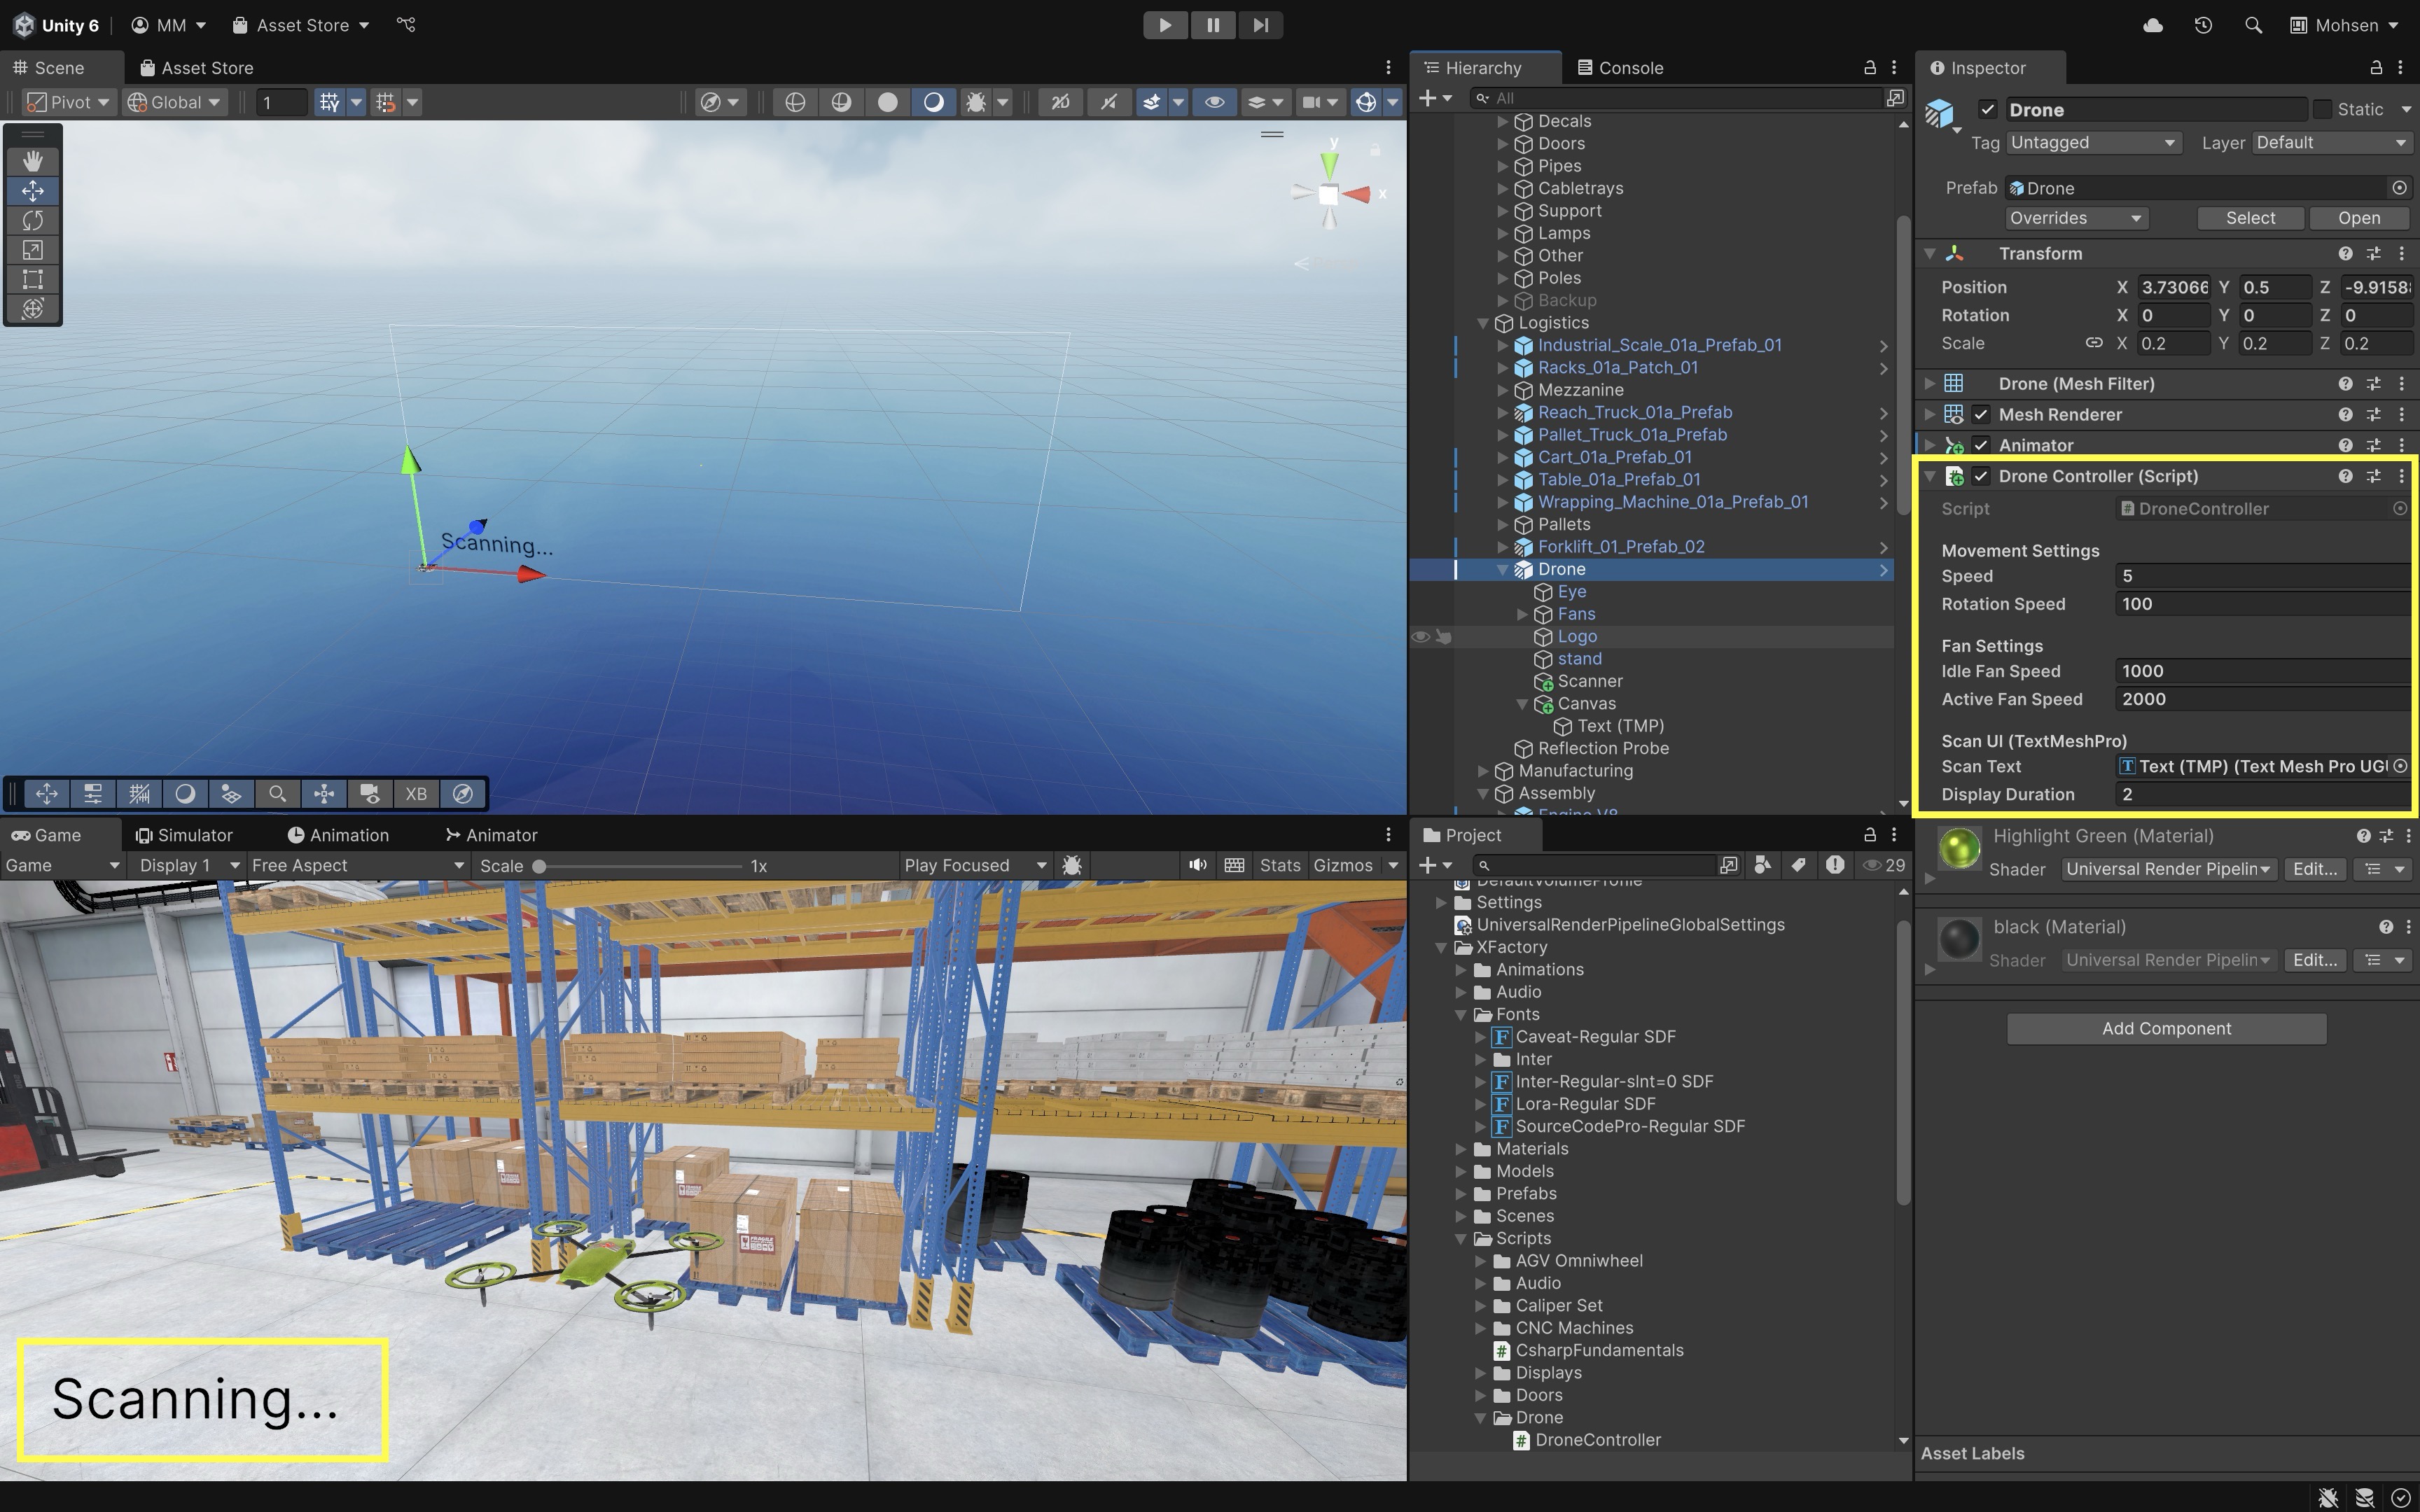2420x1512 pixels.
Task: Click the Play button
Action: tap(1165, 25)
